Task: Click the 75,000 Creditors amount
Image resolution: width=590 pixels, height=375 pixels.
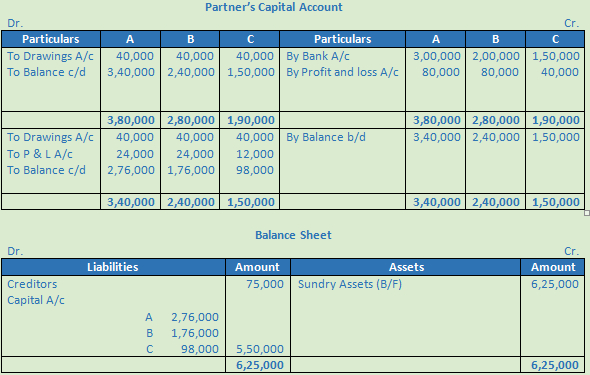Action: pyautogui.click(x=265, y=284)
